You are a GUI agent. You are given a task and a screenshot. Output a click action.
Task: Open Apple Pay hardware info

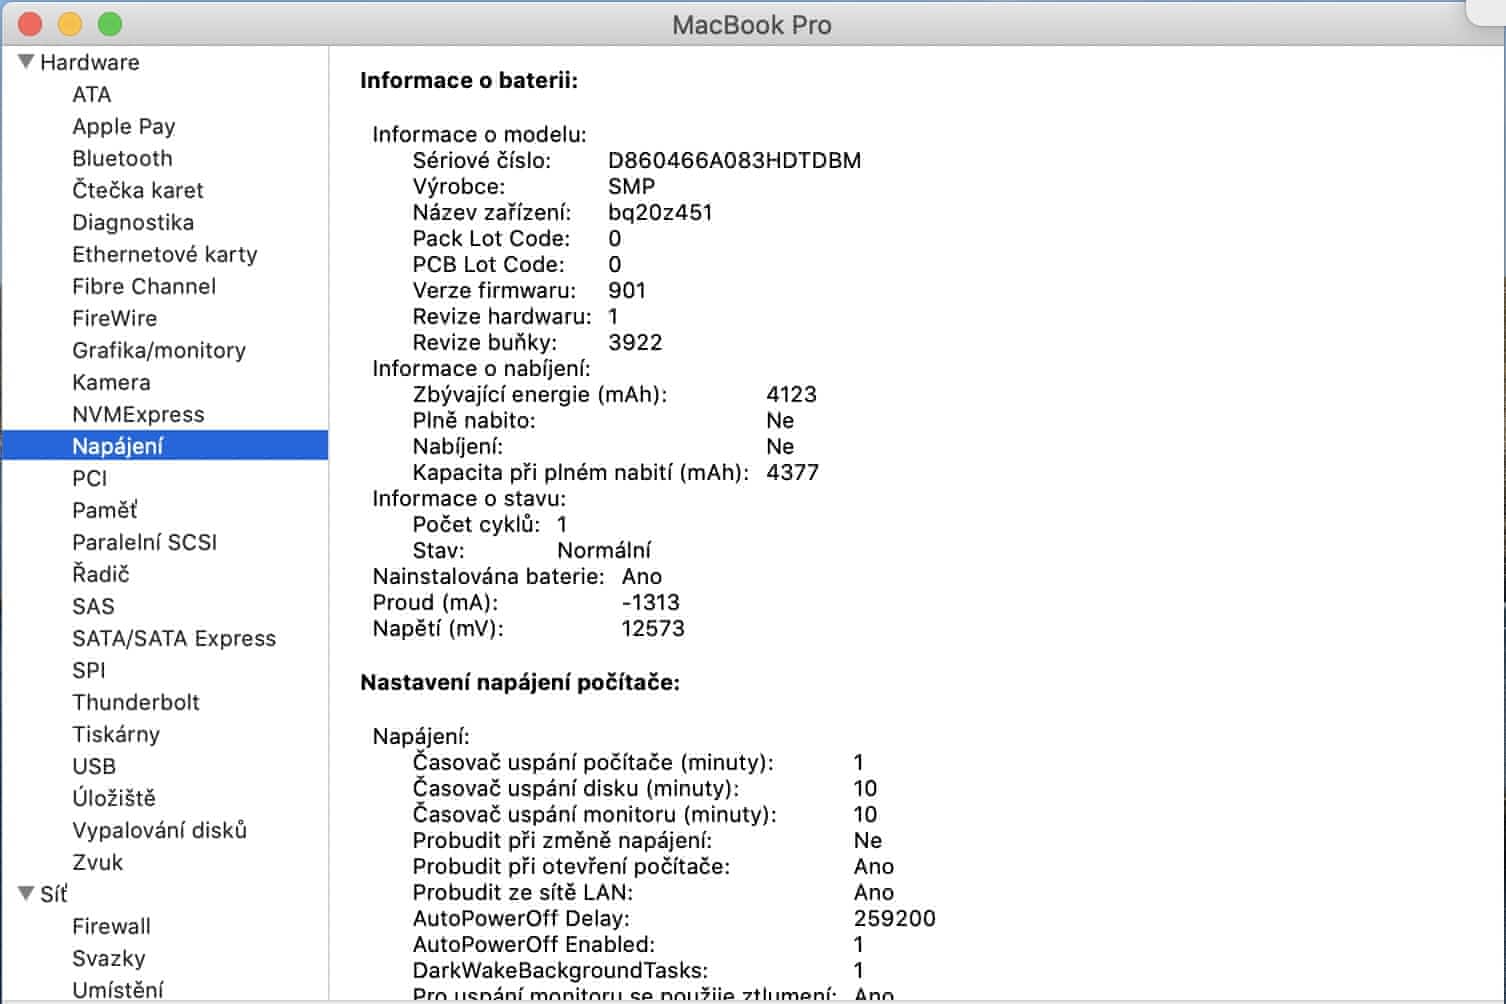click(x=124, y=126)
